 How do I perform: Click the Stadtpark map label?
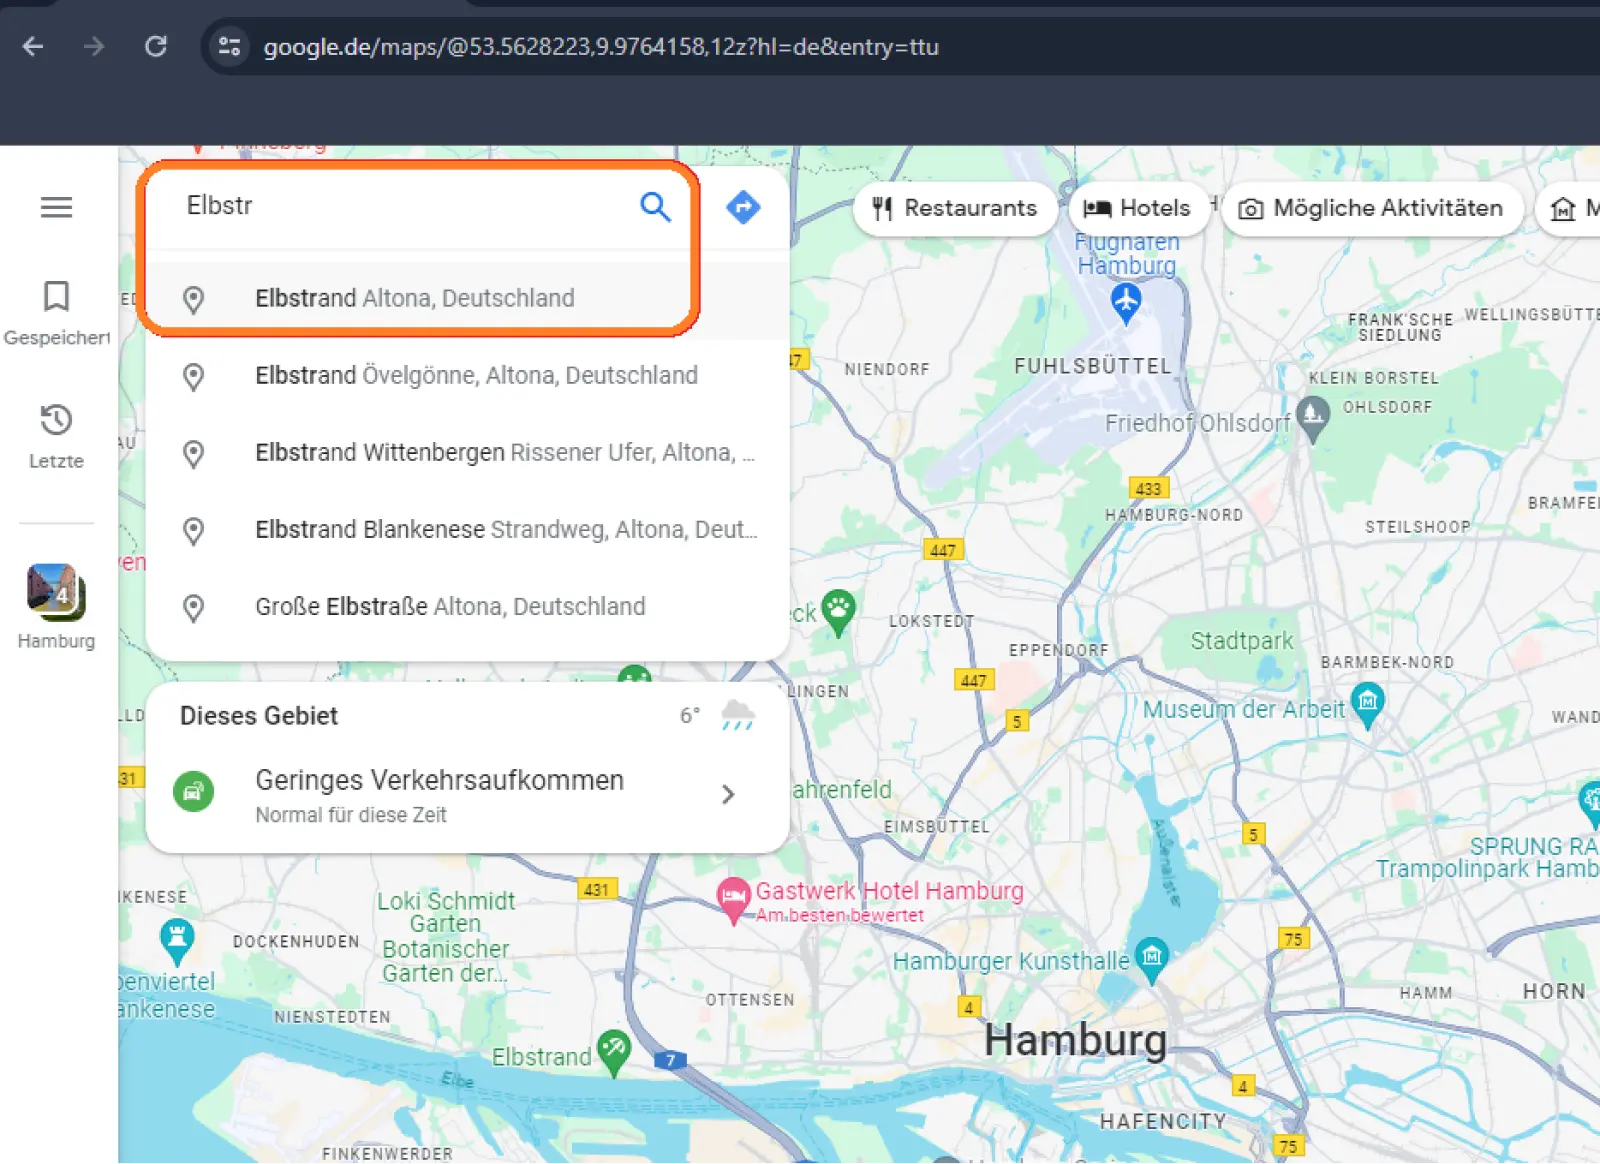1241,641
